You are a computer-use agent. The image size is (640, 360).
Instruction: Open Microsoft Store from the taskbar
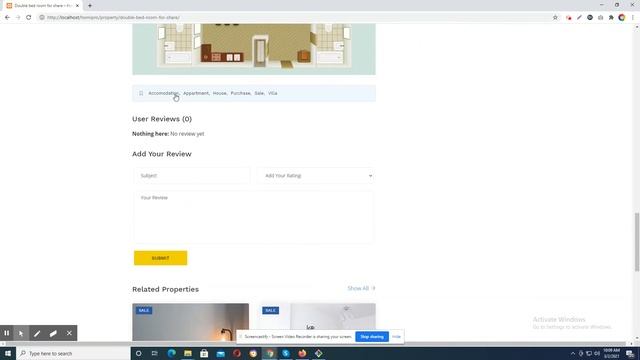click(204, 353)
